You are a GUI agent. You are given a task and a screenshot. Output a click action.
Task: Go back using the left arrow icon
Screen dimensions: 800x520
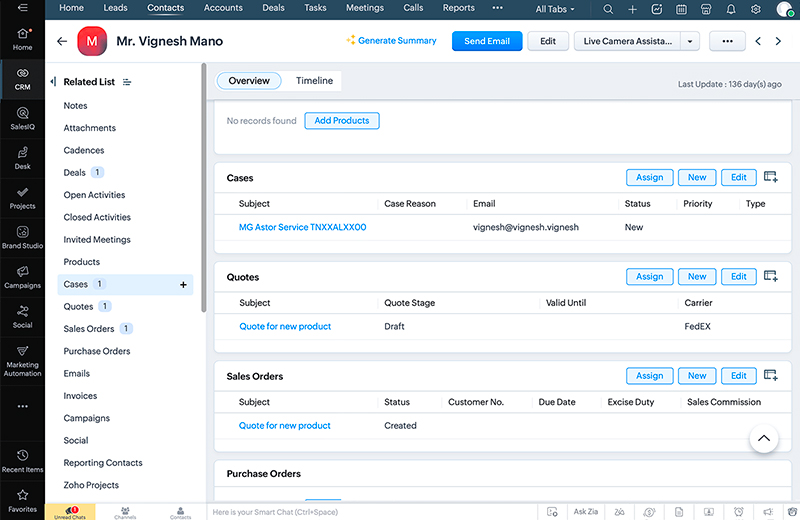pyautogui.click(x=62, y=41)
